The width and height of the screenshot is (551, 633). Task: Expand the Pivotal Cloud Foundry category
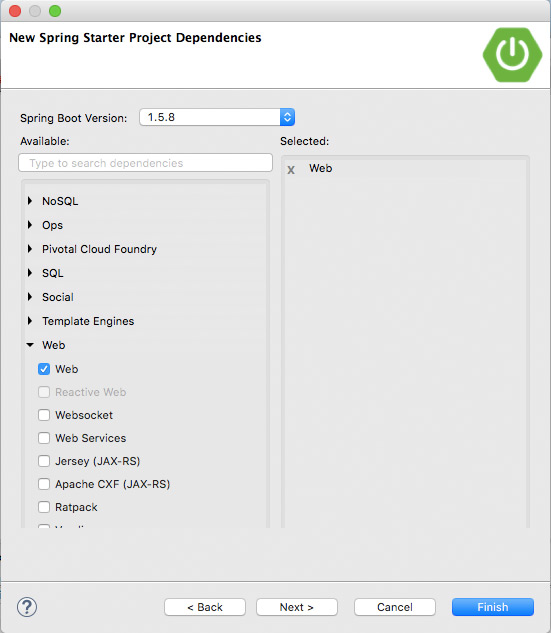[30, 249]
